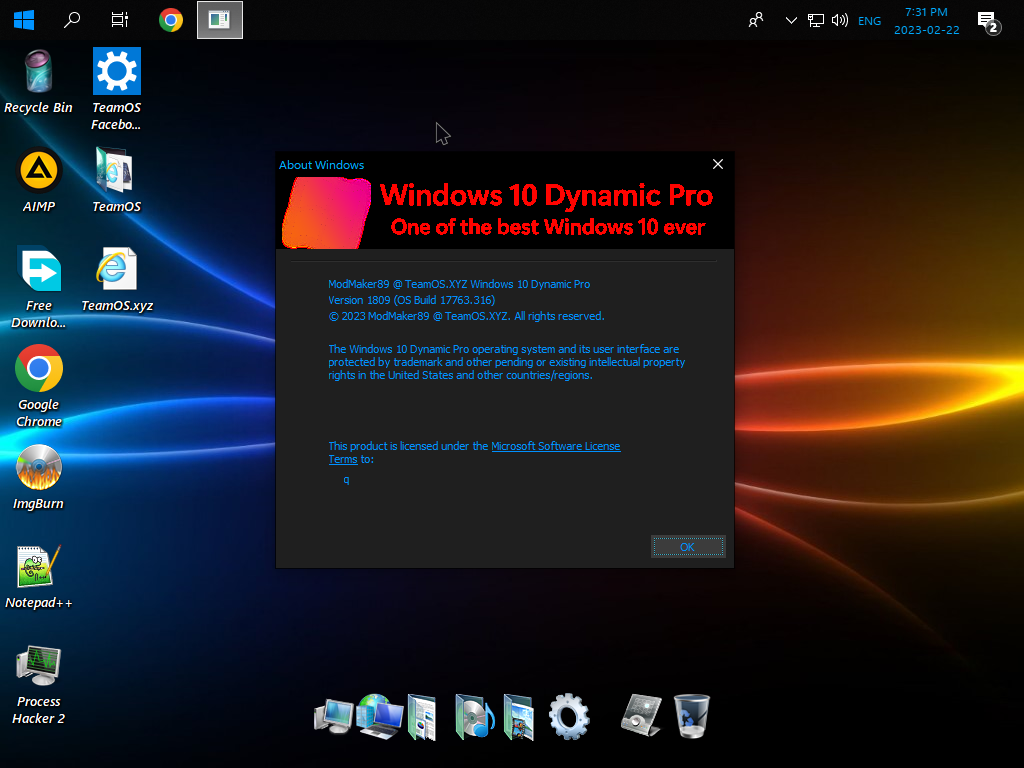Viewport: 1024px width, 768px height.
Task: Open the Task View taskbar button
Action: [x=120, y=20]
